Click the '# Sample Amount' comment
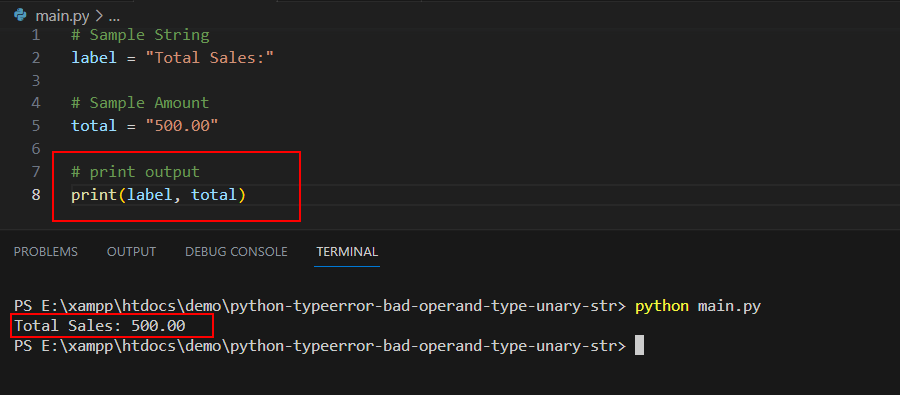900x395 pixels. pyautogui.click(x=140, y=103)
